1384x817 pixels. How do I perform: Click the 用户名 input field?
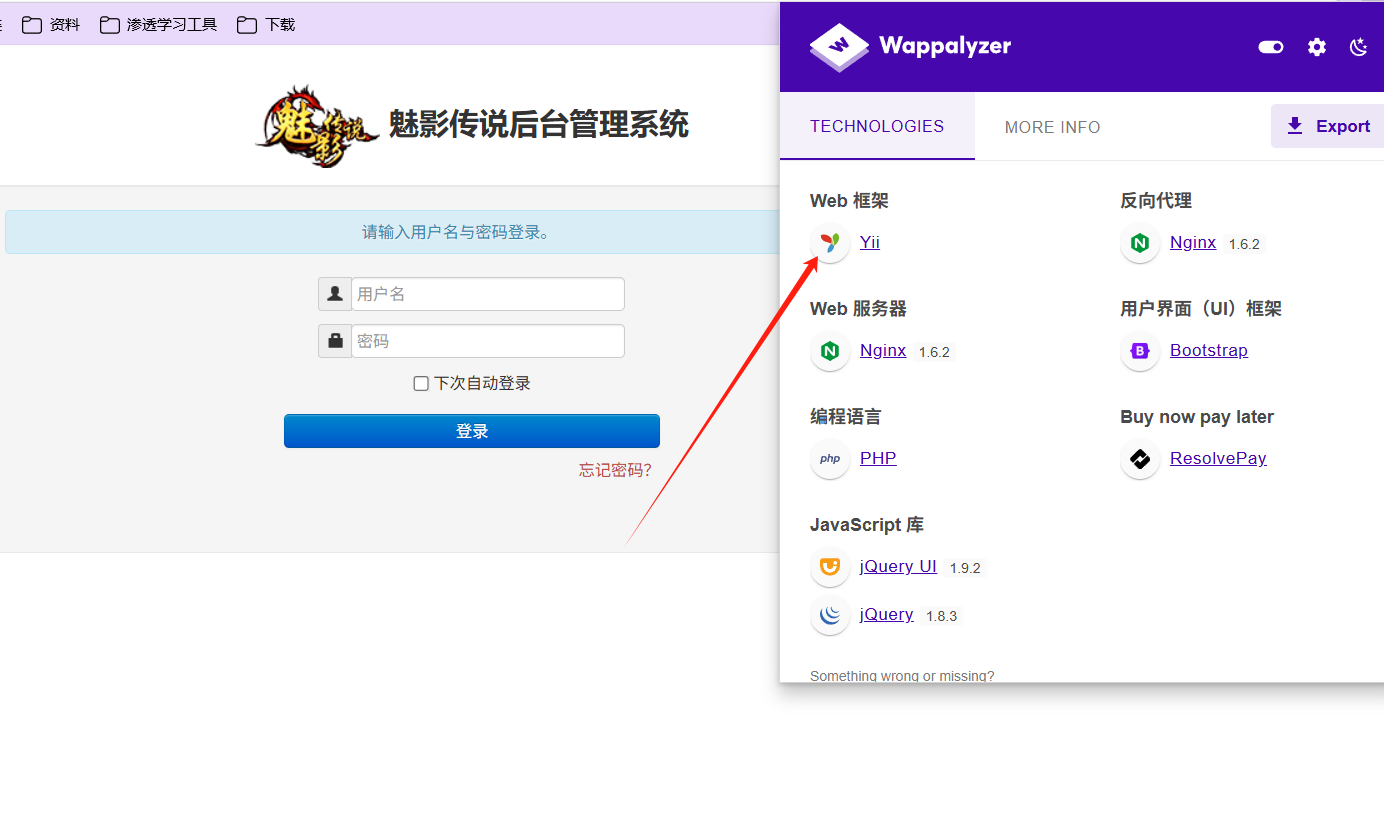pyautogui.click(x=488, y=294)
